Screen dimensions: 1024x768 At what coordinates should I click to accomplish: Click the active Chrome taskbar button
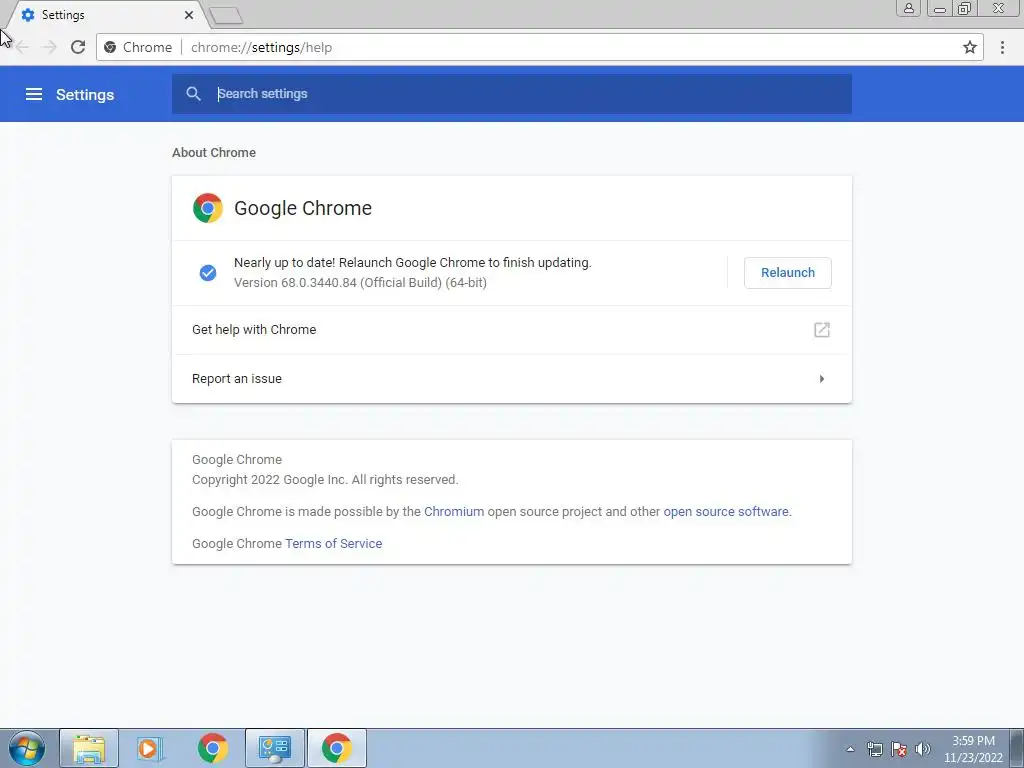click(x=336, y=748)
